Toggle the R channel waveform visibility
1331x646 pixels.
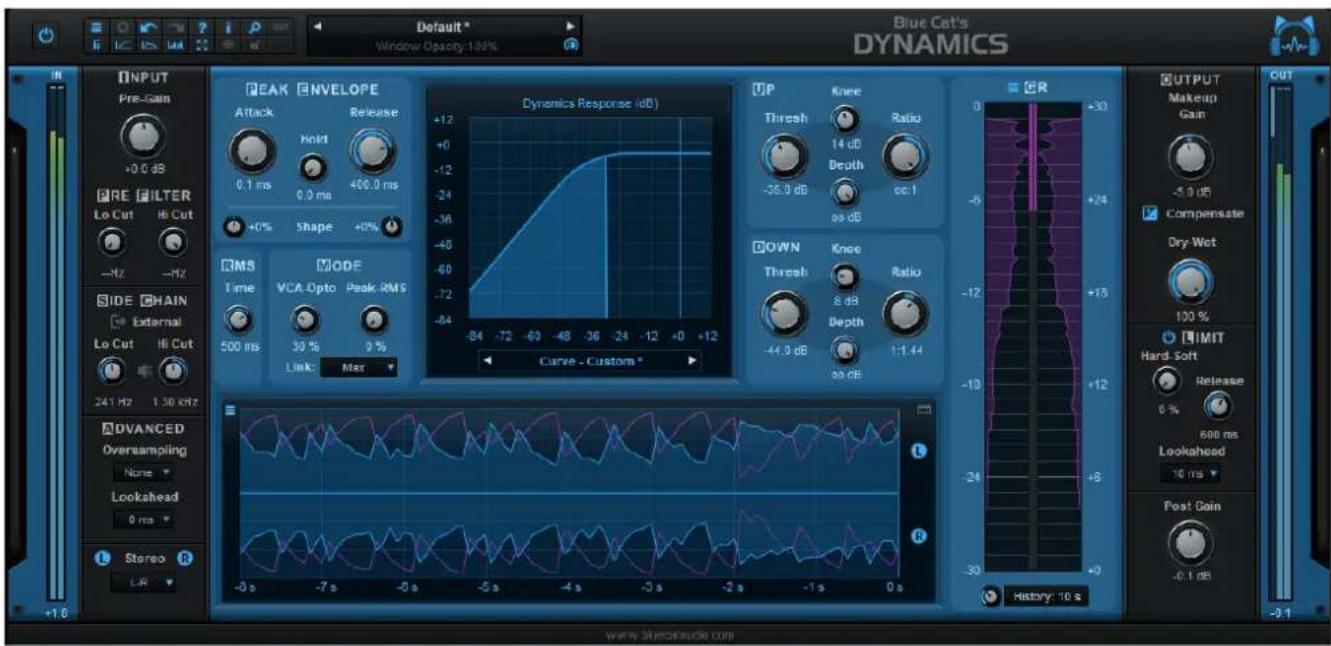[x=920, y=536]
